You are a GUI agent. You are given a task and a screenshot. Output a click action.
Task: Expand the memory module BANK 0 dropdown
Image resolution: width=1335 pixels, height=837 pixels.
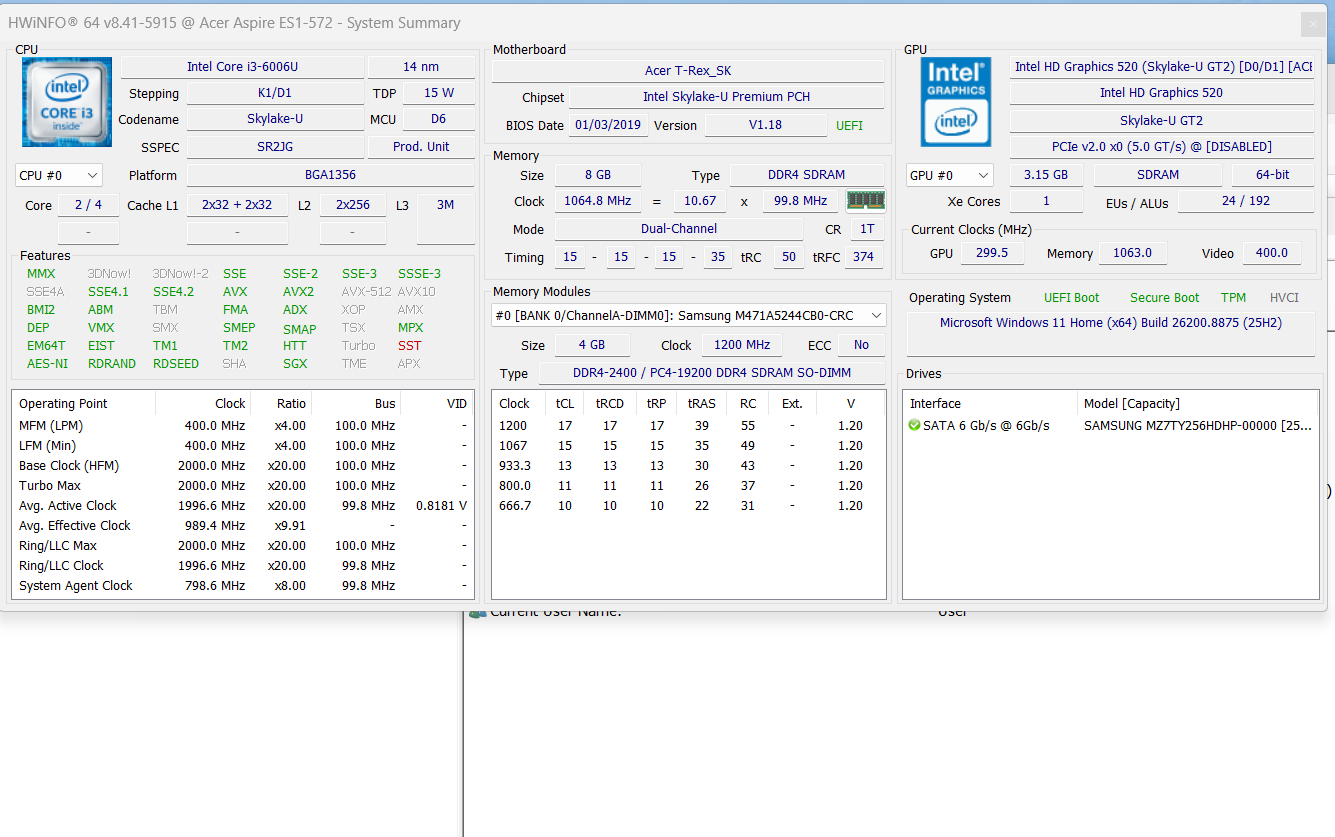pyautogui.click(x=690, y=315)
